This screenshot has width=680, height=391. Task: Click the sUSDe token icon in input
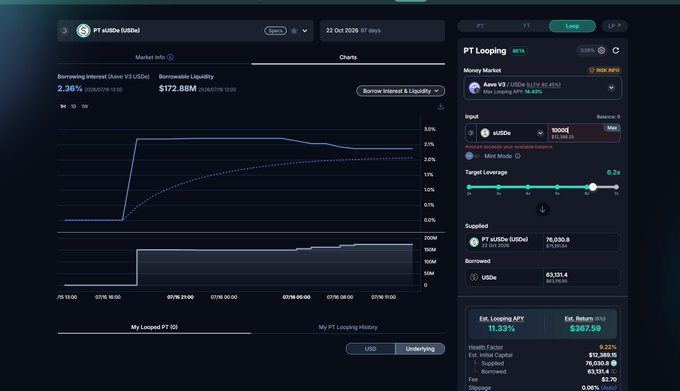[485, 133]
